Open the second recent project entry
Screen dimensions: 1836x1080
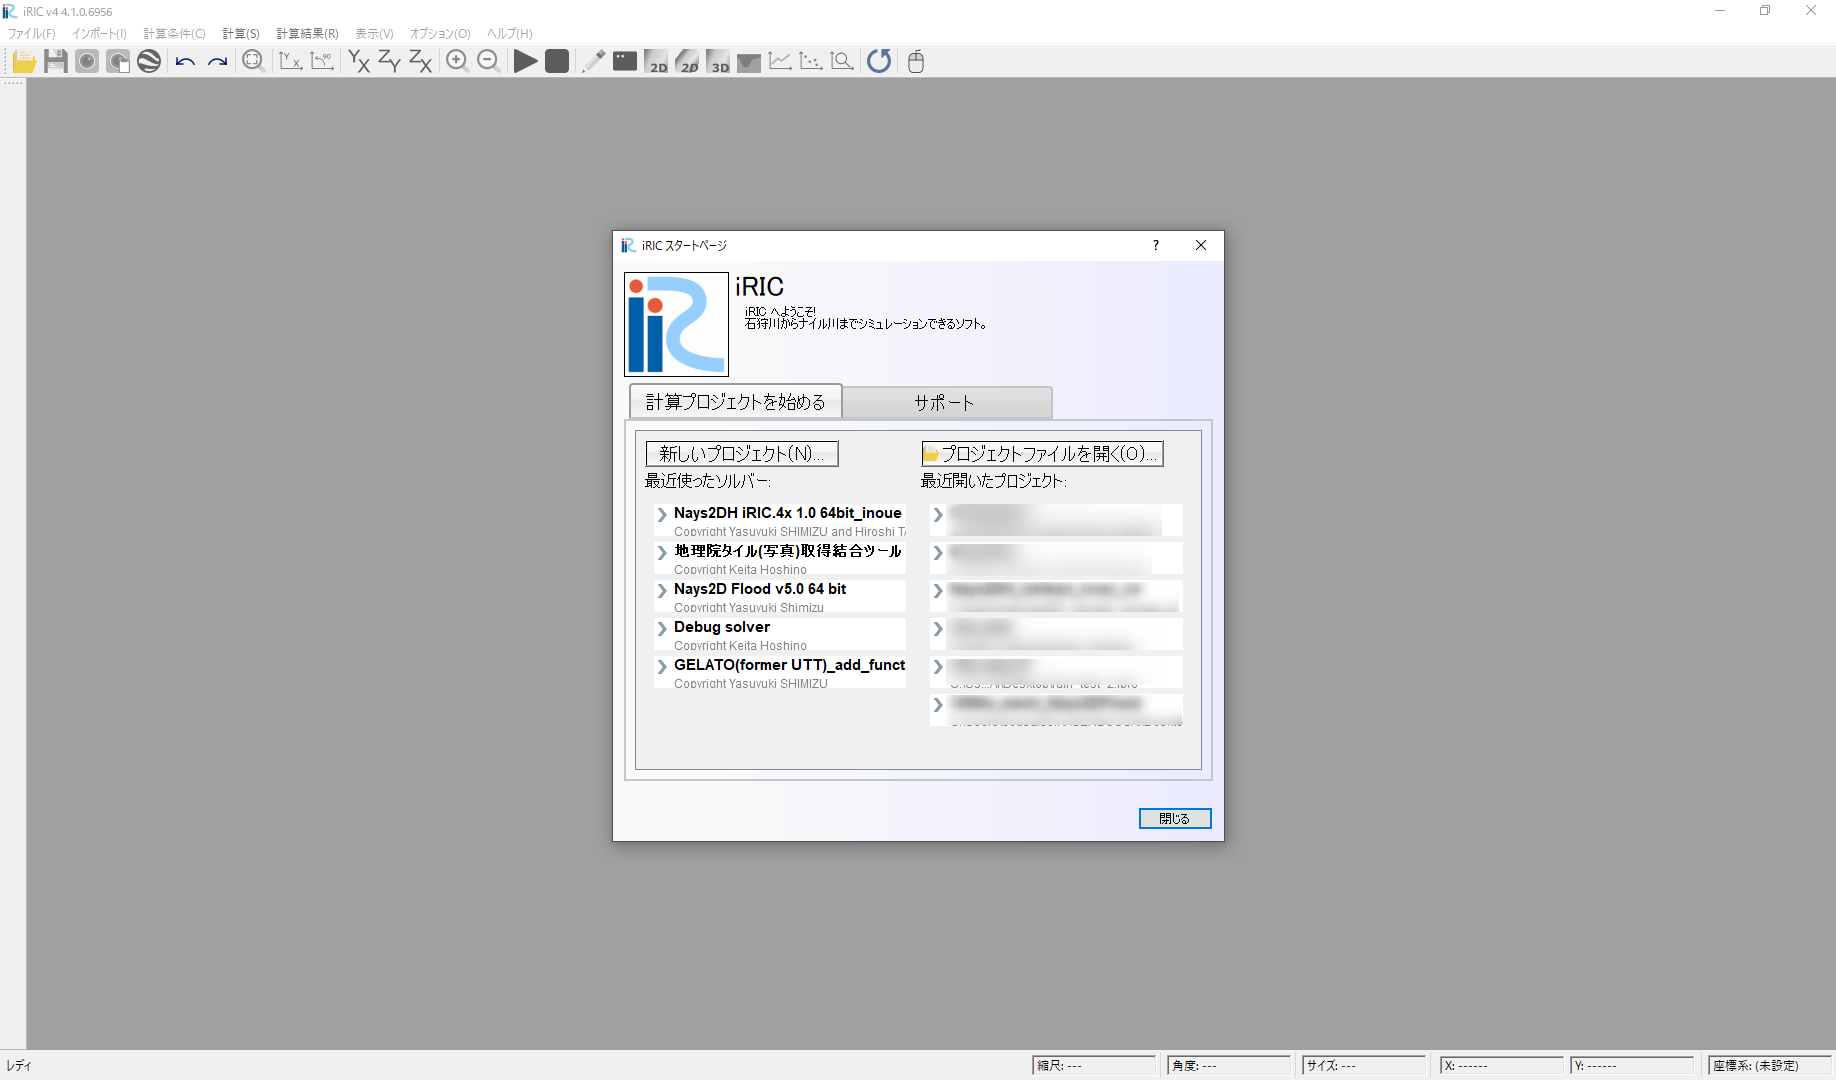coord(1056,559)
